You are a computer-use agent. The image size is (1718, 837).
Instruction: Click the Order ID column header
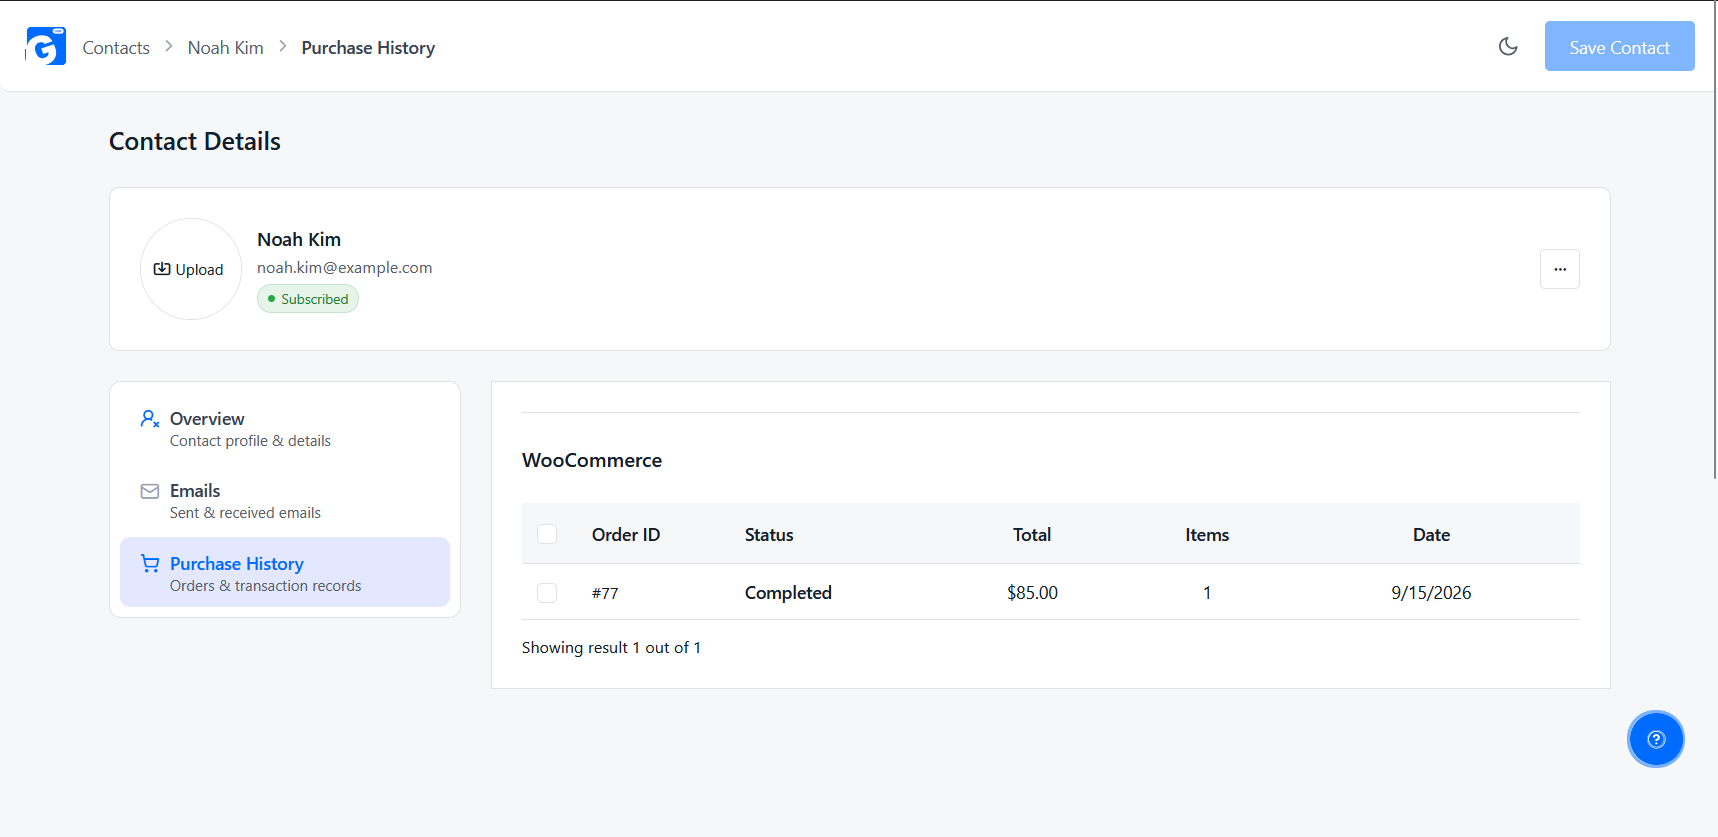626,535
